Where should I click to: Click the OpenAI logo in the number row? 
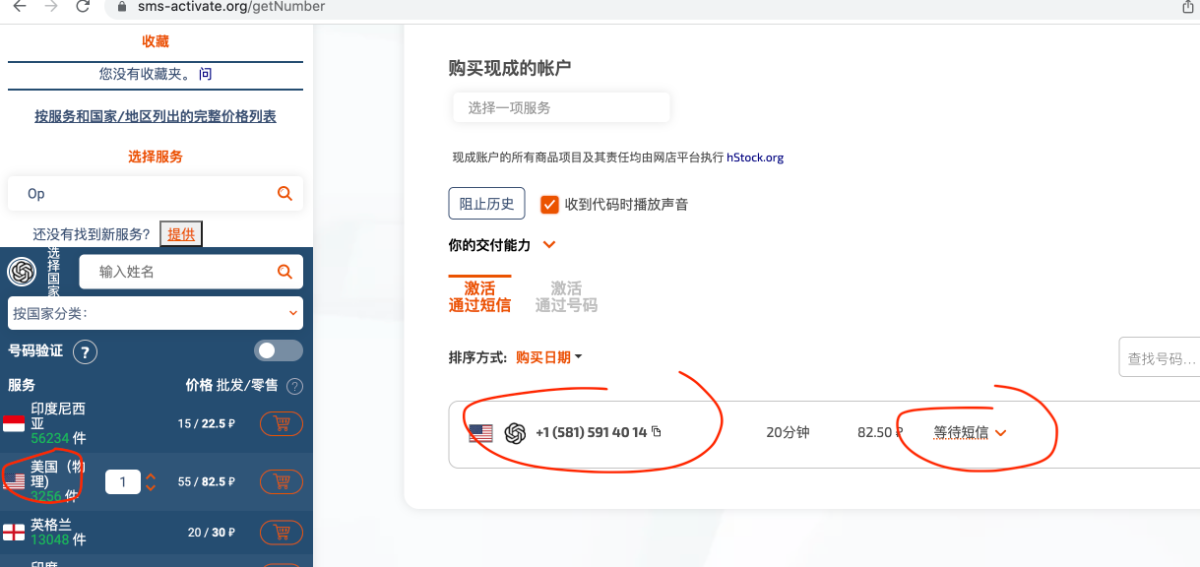[515, 433]
